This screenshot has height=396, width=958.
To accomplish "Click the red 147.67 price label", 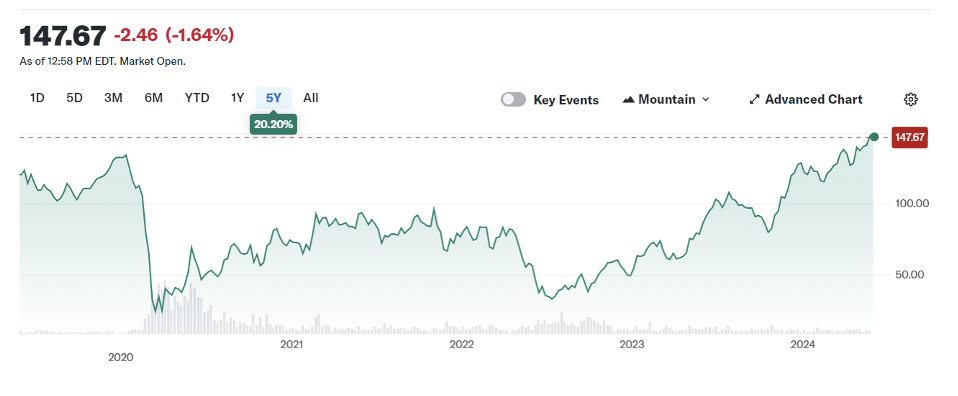I will (x=909, y=137).
